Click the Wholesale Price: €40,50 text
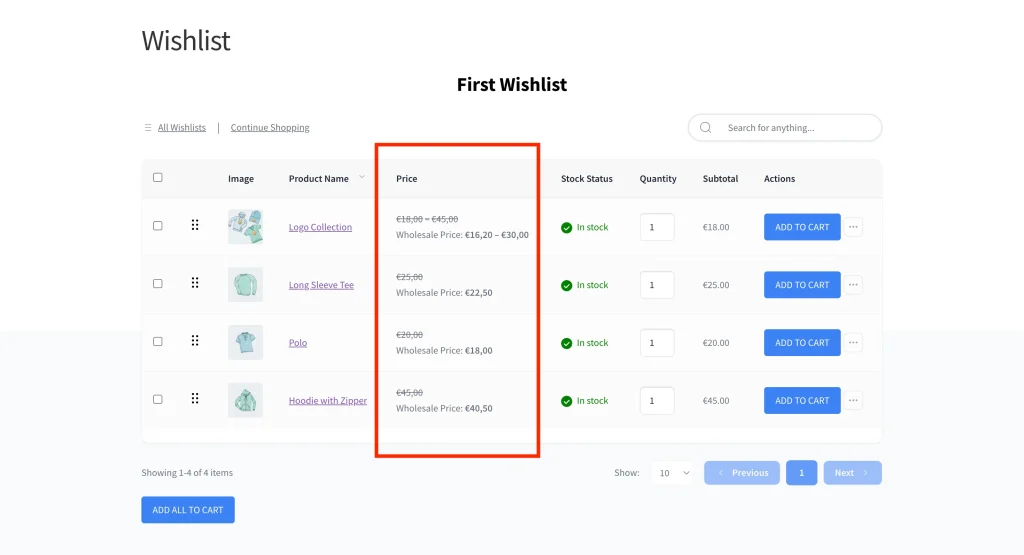1024x555 pixels. (444, 408)
